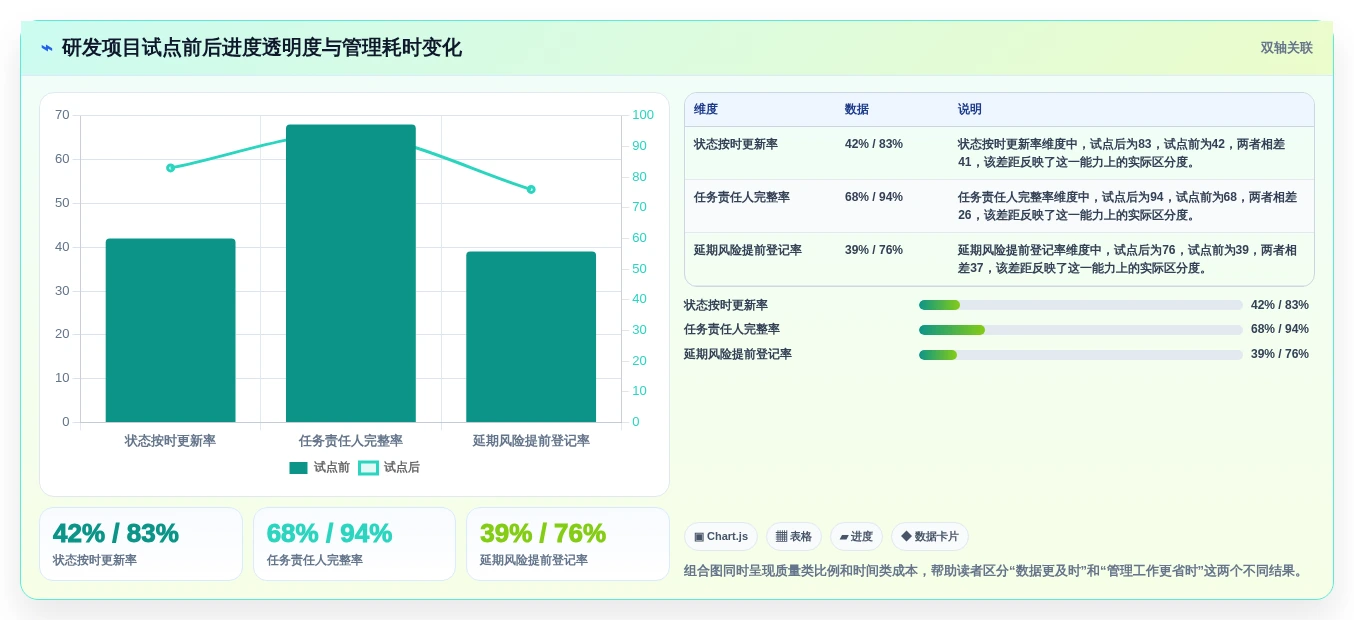The image size is (1354, 620).
Task: Click the 任务责任人完整率 progress bar
Action: tap(1081, 329)
